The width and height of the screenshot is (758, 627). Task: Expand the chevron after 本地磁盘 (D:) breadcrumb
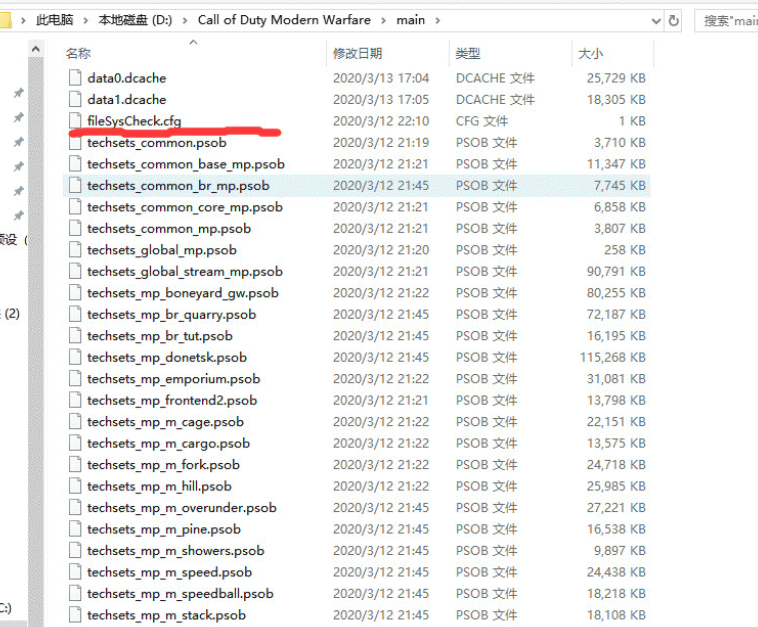[x=185, y=20]
